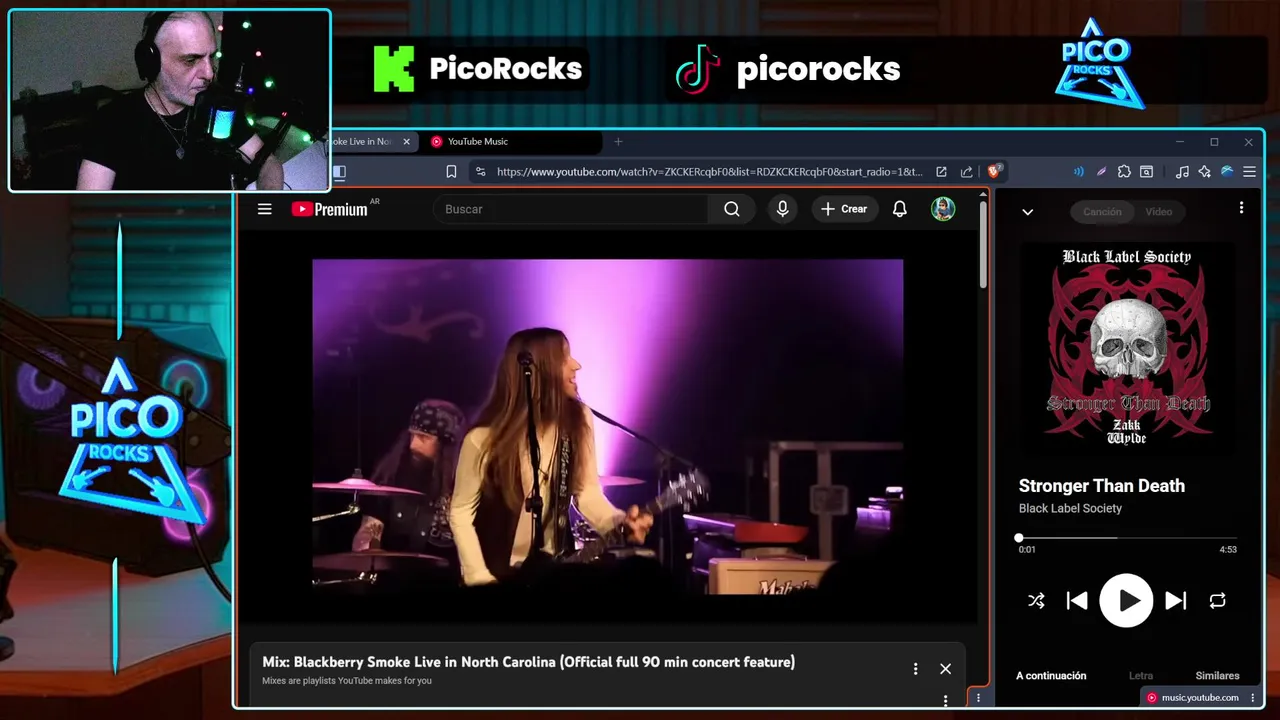1280x720 pixels.
Task: Click the feather extension icon
Action: (1101, 172)
